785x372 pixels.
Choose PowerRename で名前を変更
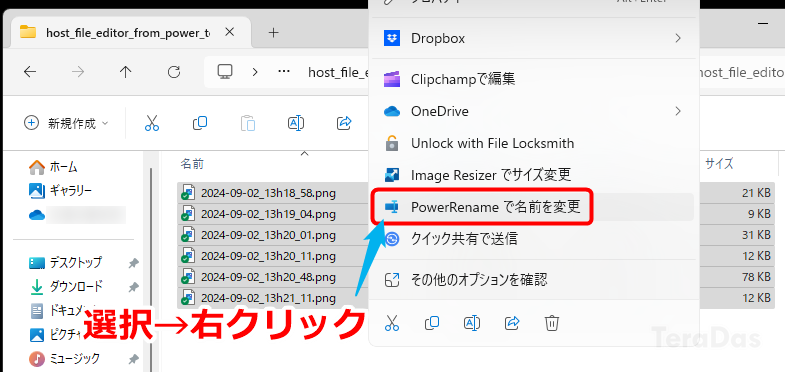[533, 206]
